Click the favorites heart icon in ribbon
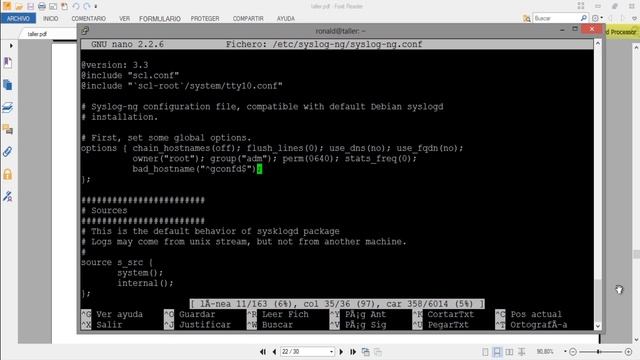 634,18
